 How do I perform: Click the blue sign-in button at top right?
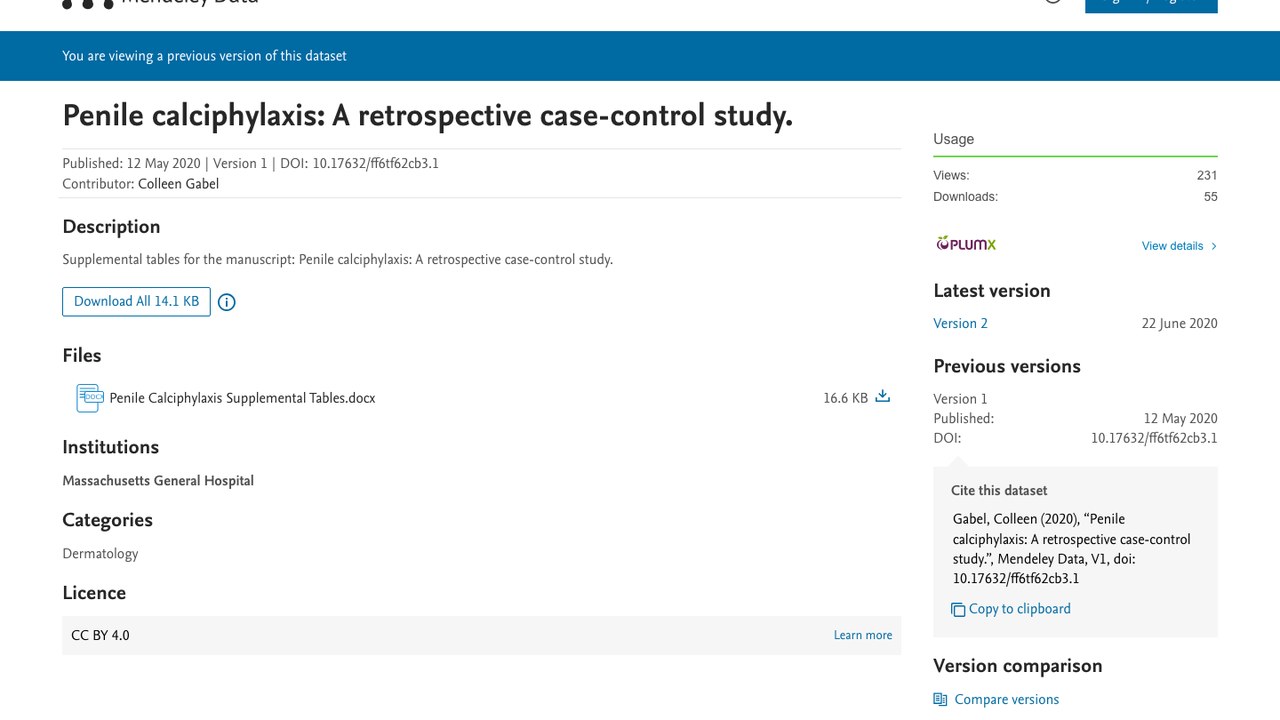[x=1151, y=5]
